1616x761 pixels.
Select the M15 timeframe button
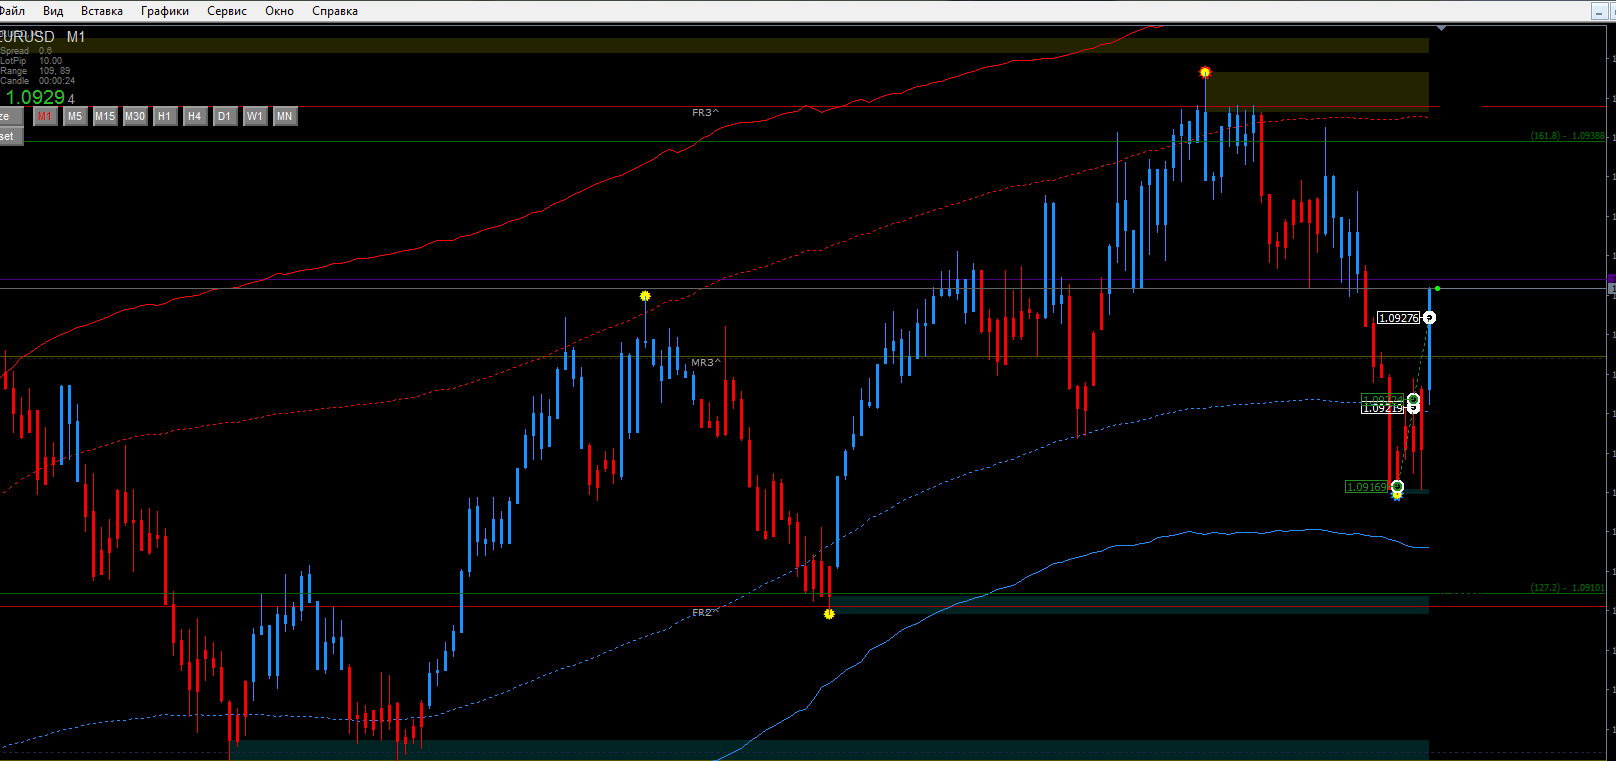105,116
